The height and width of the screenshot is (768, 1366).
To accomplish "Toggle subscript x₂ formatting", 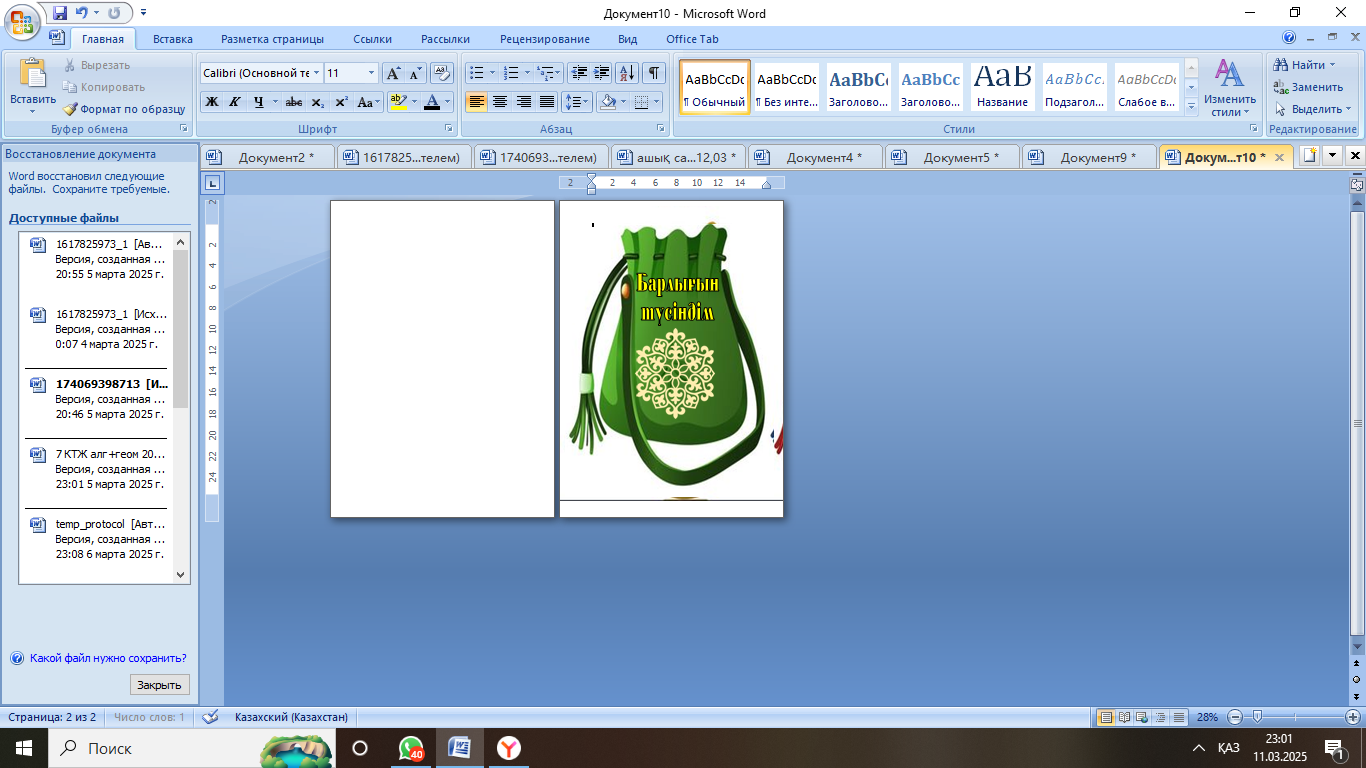I will tap(317, 102).
